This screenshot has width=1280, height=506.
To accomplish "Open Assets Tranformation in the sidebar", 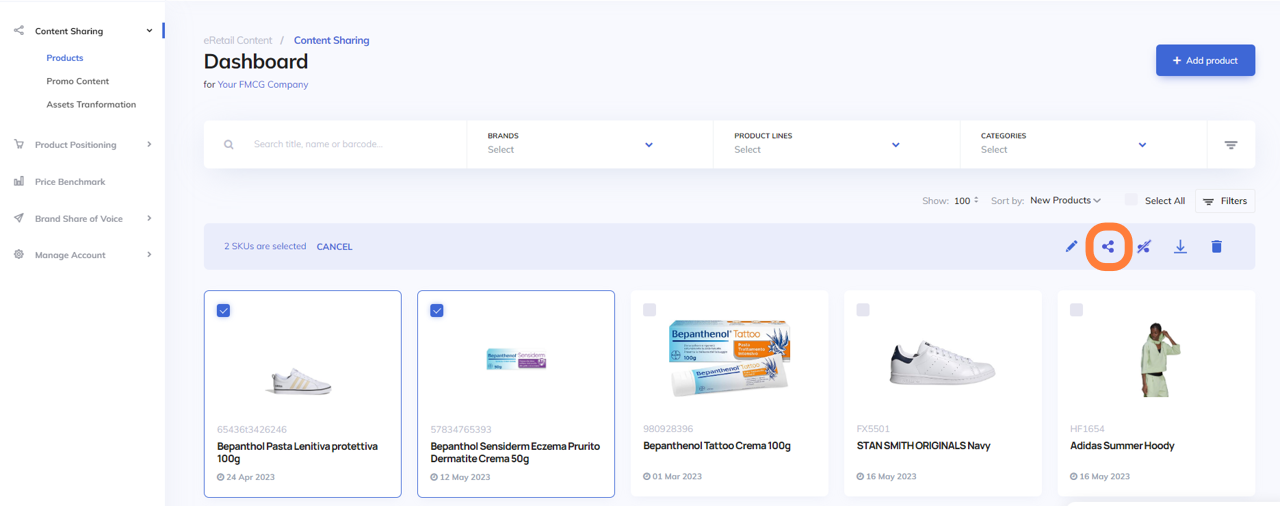I will [x=91, y=104].
